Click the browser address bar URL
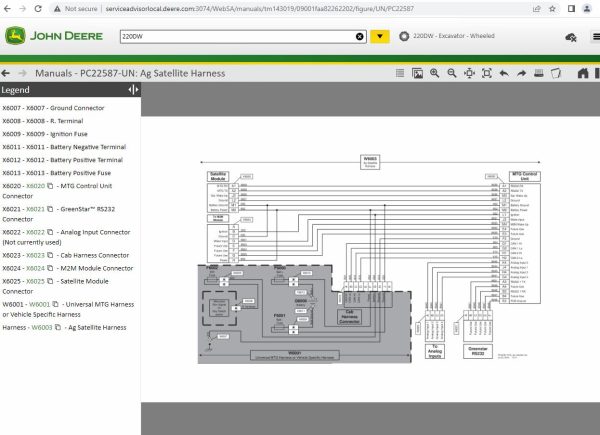 [259, 8]
